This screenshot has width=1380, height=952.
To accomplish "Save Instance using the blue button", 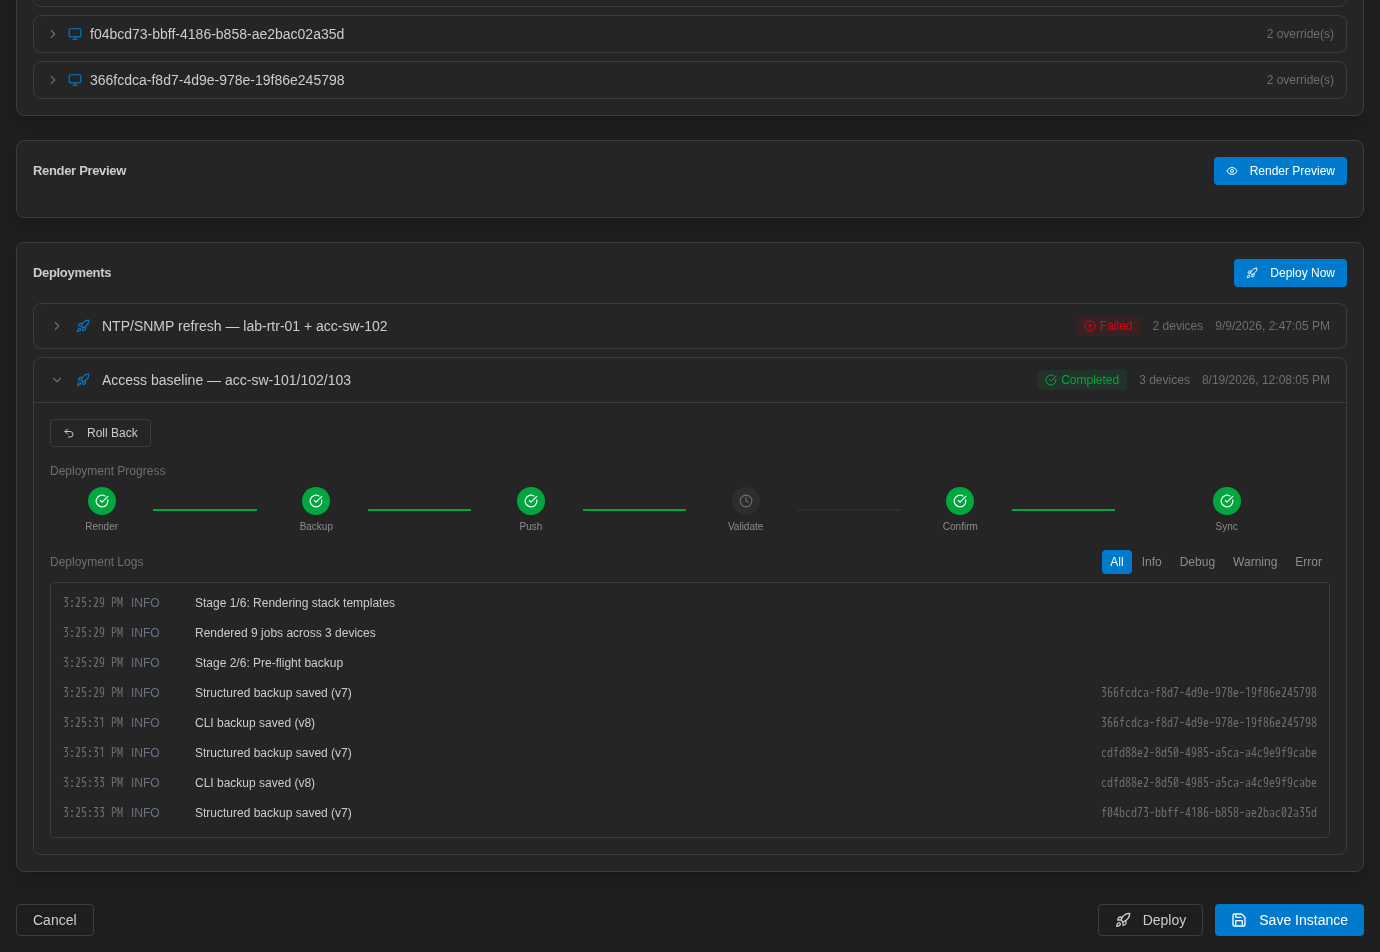I will [1289, 920].
